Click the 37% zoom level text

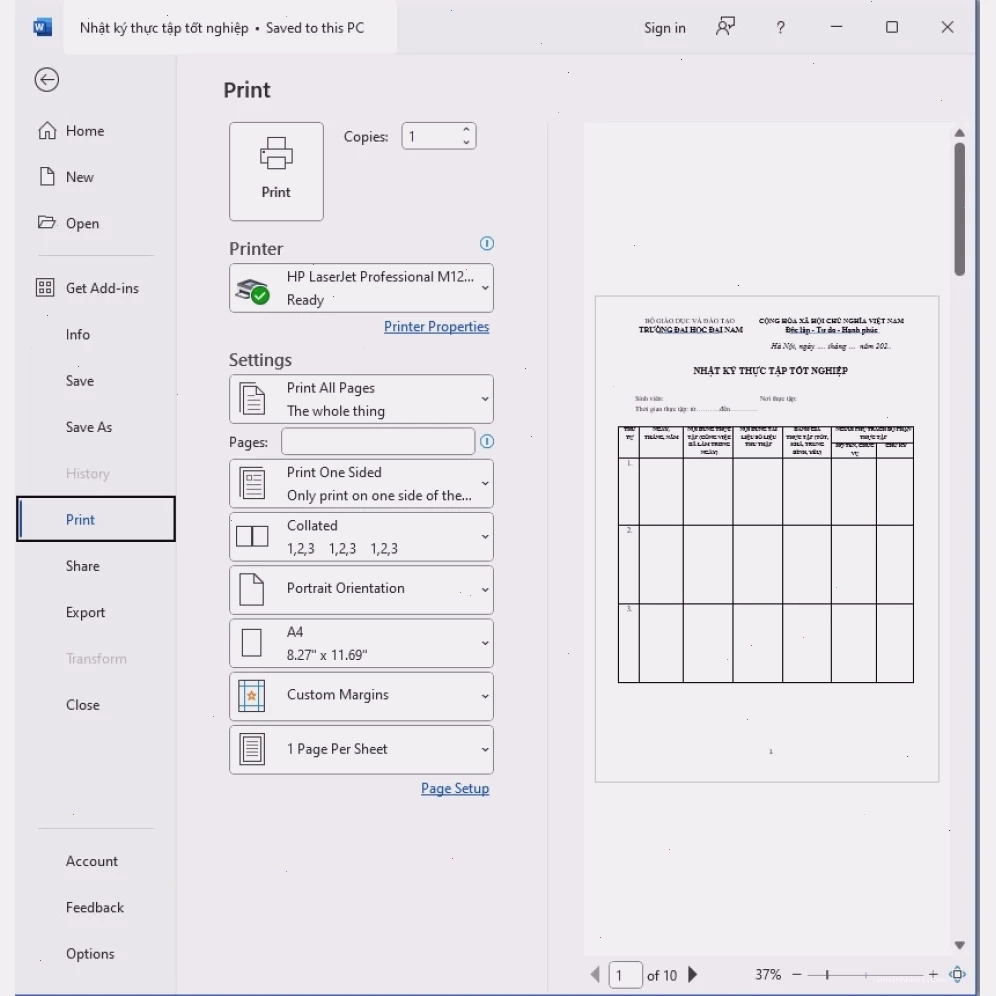point(768,974)
